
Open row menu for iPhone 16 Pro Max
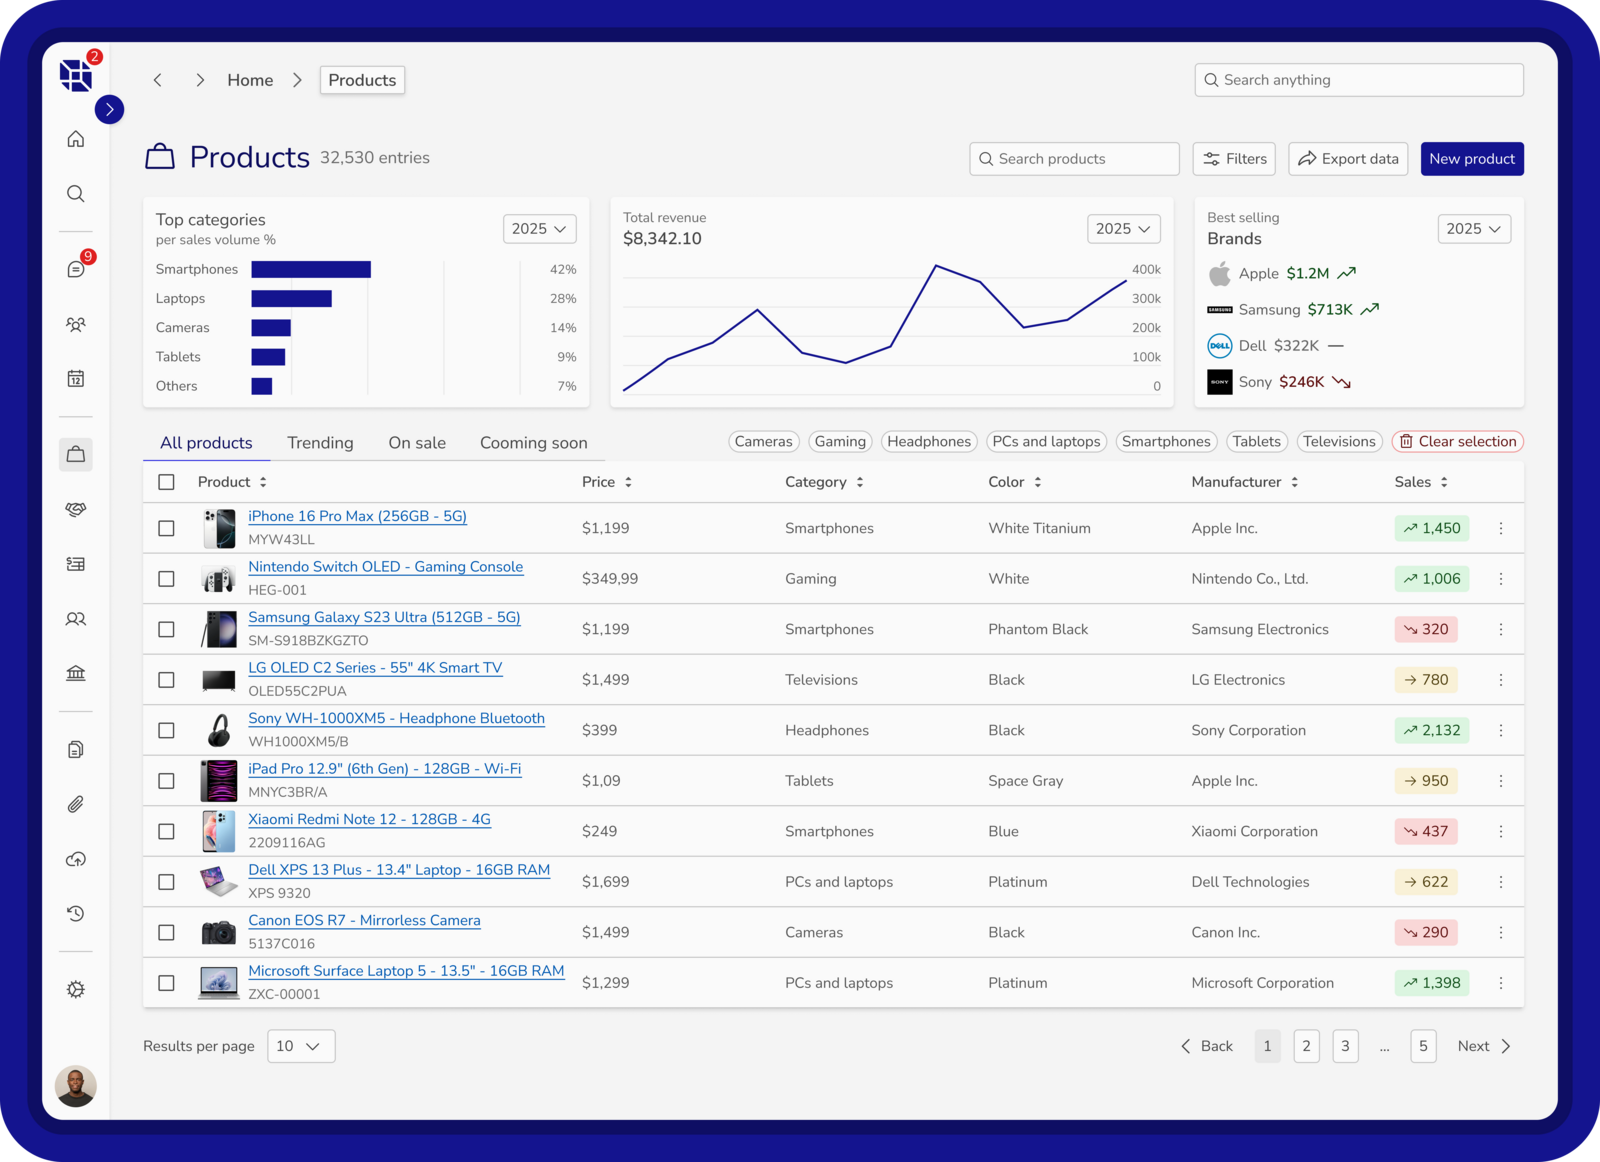(1501, 528)
